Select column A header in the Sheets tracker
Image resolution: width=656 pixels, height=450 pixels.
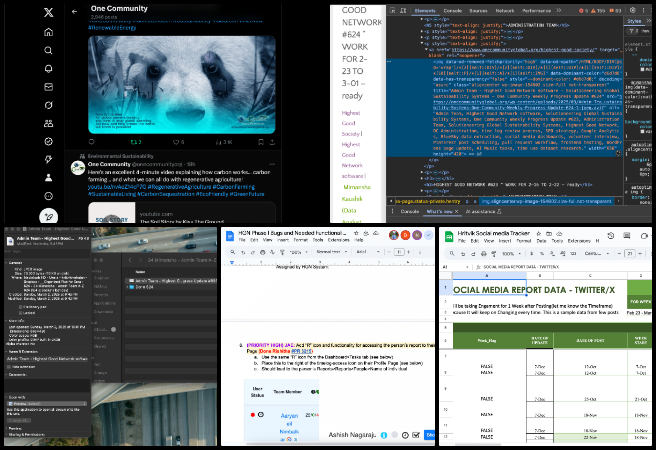[489, 276]
